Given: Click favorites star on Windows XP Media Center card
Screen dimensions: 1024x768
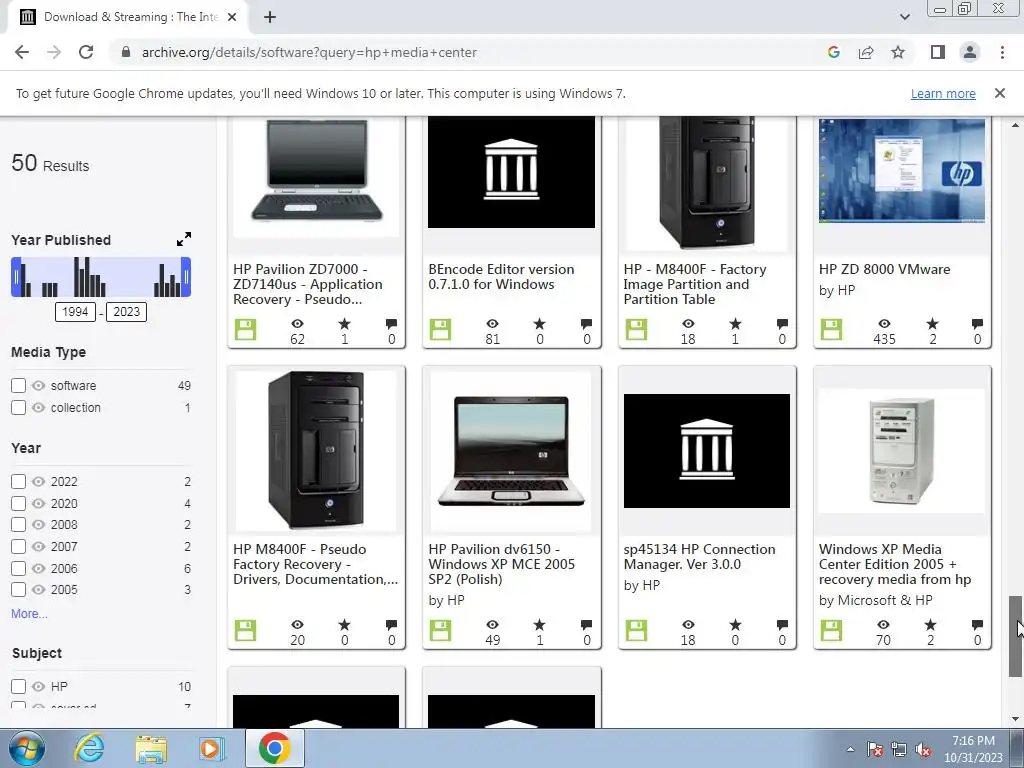Looking at the screenshot, I should click(x=930, y=625).
